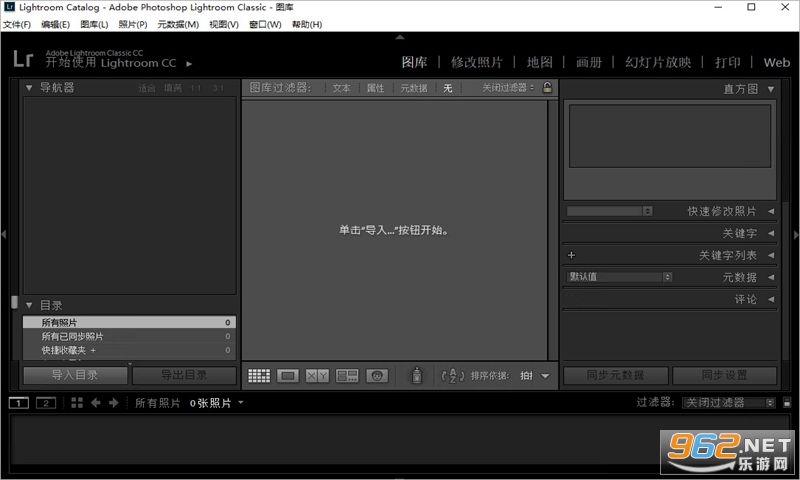Image resolution: width=800 pixels, height=480 pixels.
Task: Click the filter lock icon
Action: tap(547, 87)
